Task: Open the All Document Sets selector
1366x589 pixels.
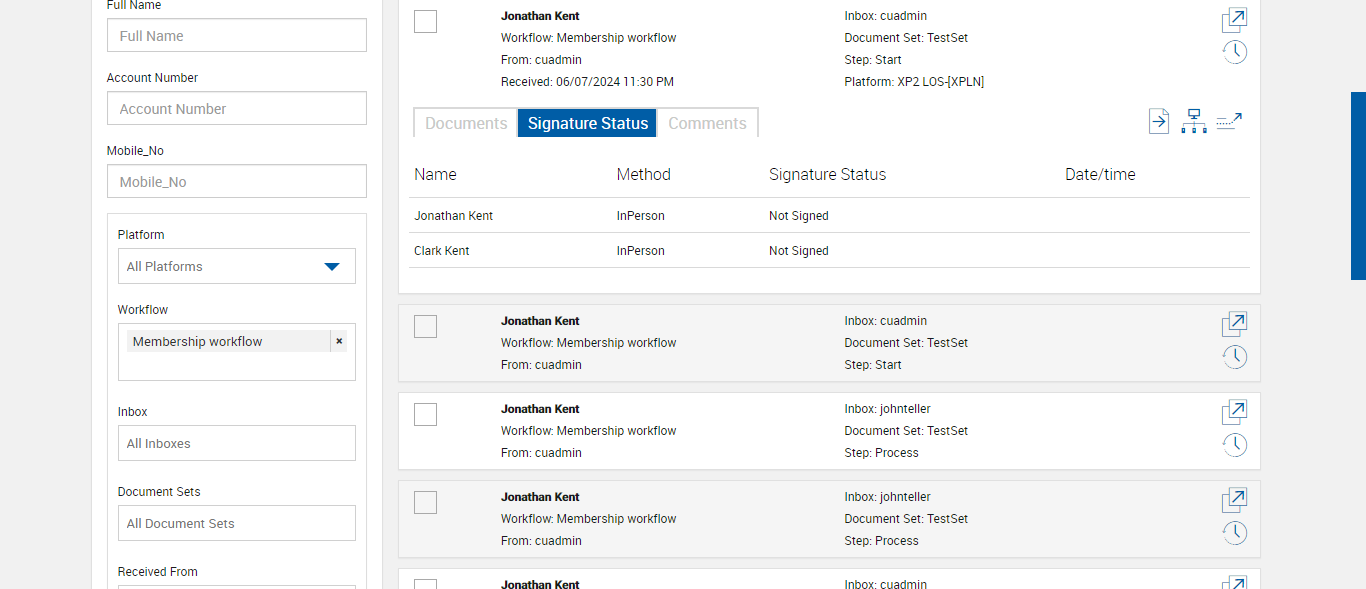Action: tap(236, 524)
